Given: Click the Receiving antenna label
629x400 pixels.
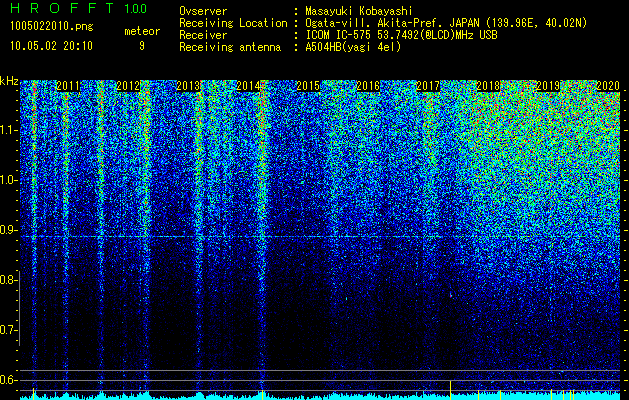Looking at the screenshot, I should [x=230, y=47].
